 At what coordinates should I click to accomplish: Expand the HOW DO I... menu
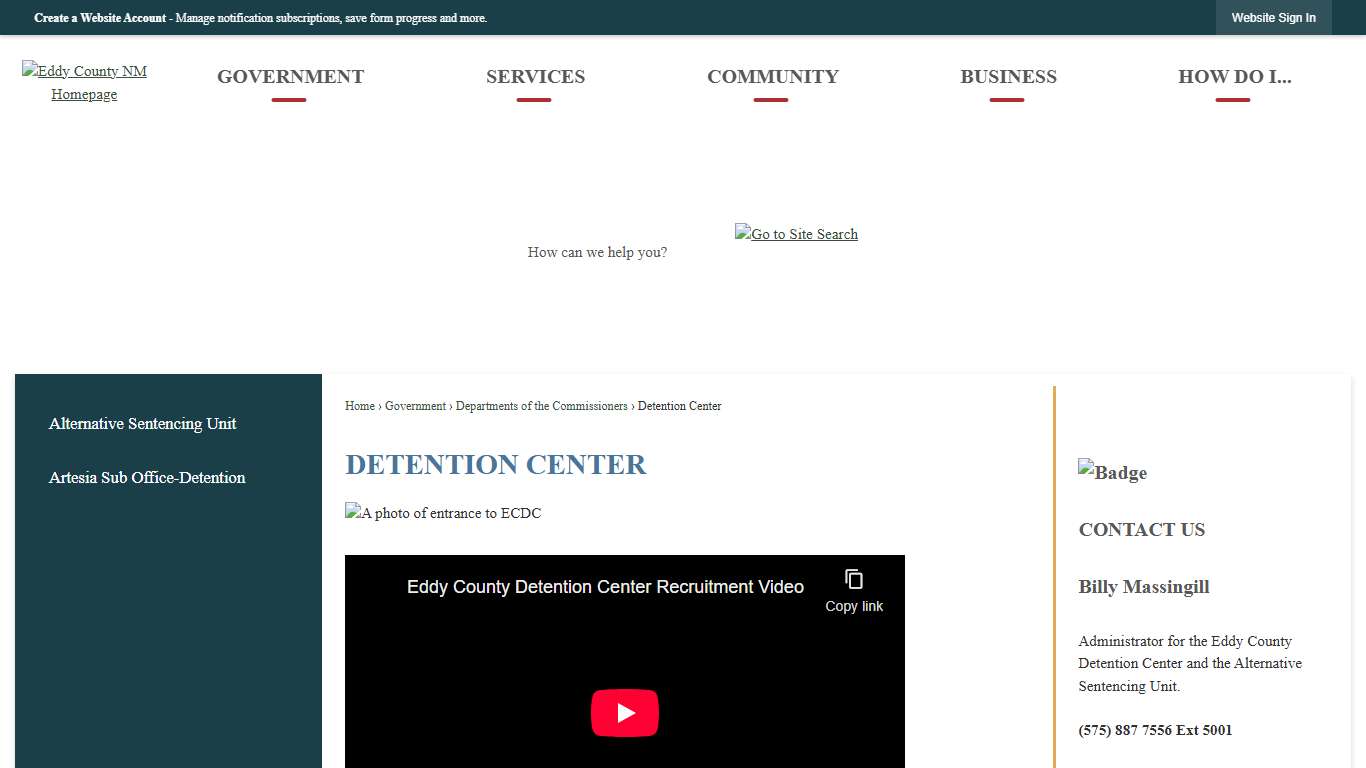coord(1235,76)
